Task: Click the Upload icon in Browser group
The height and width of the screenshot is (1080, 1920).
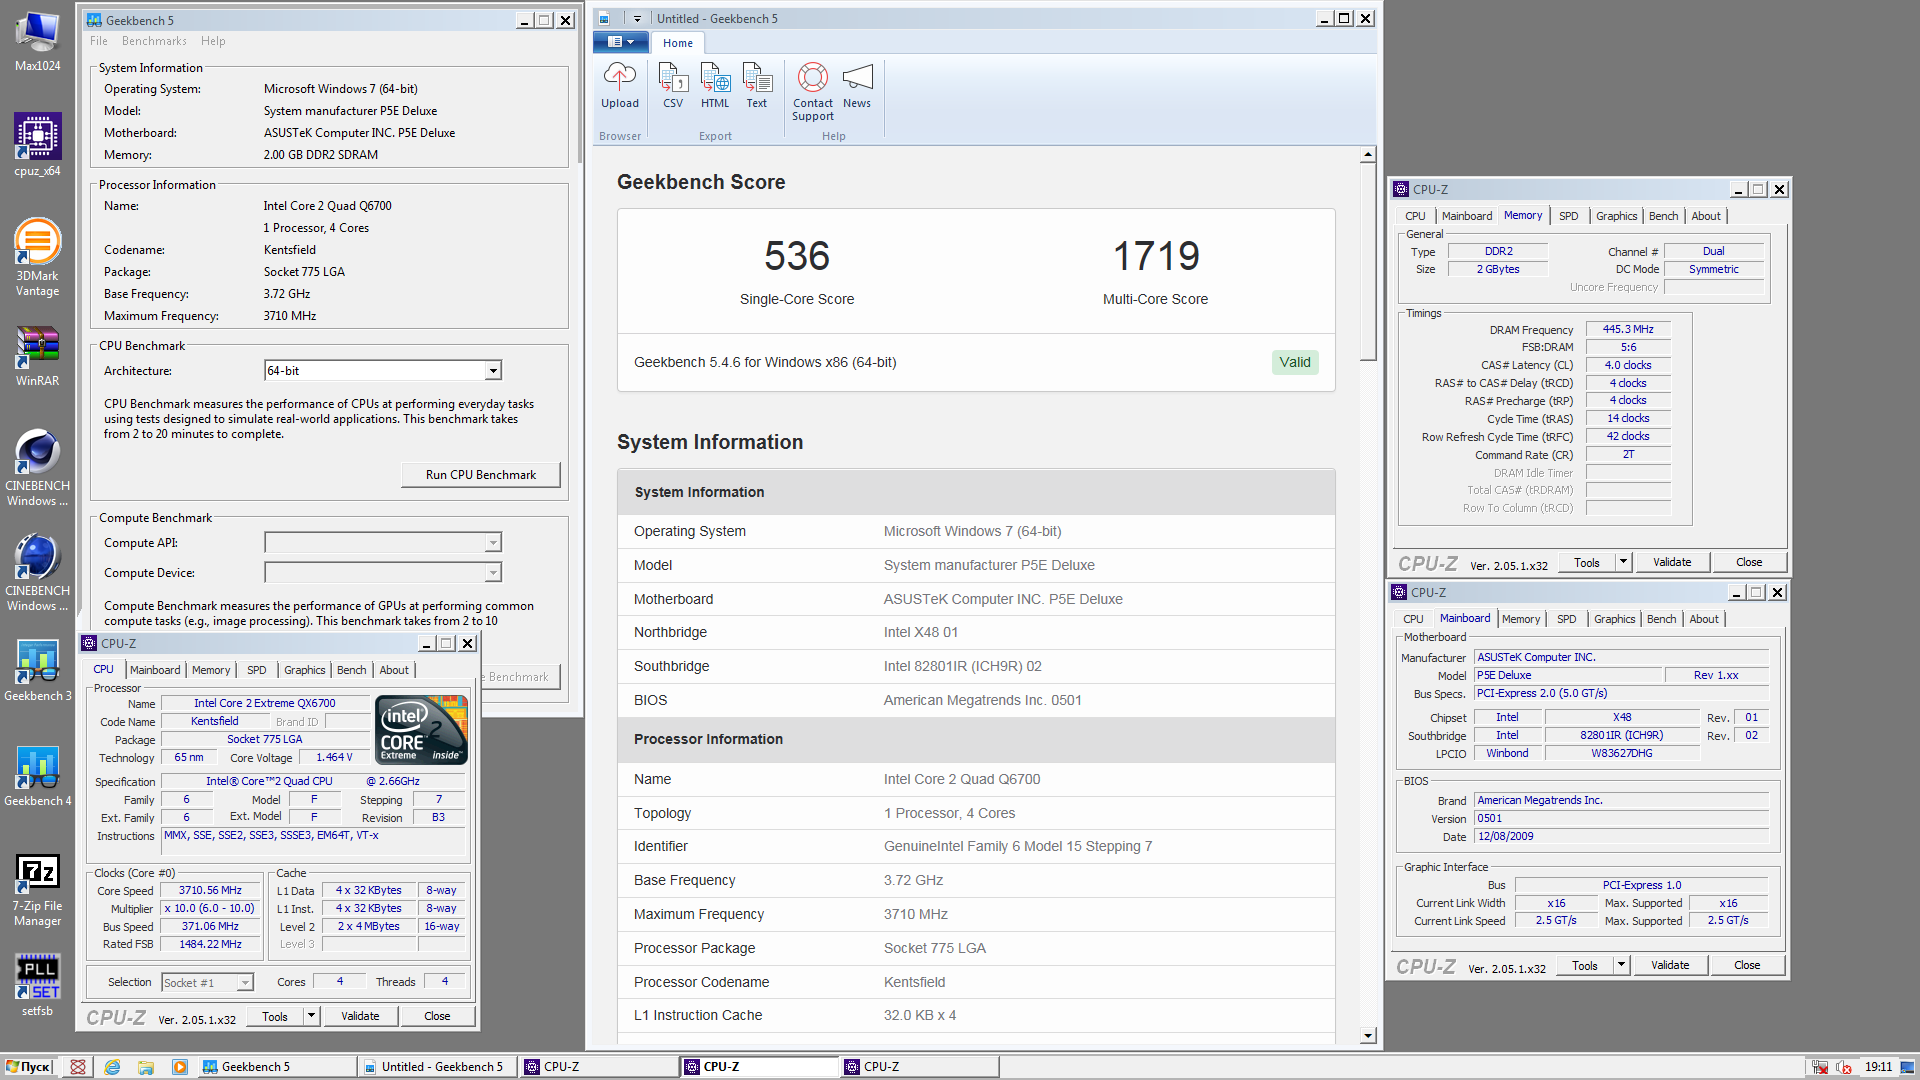Action: point(620,86)
